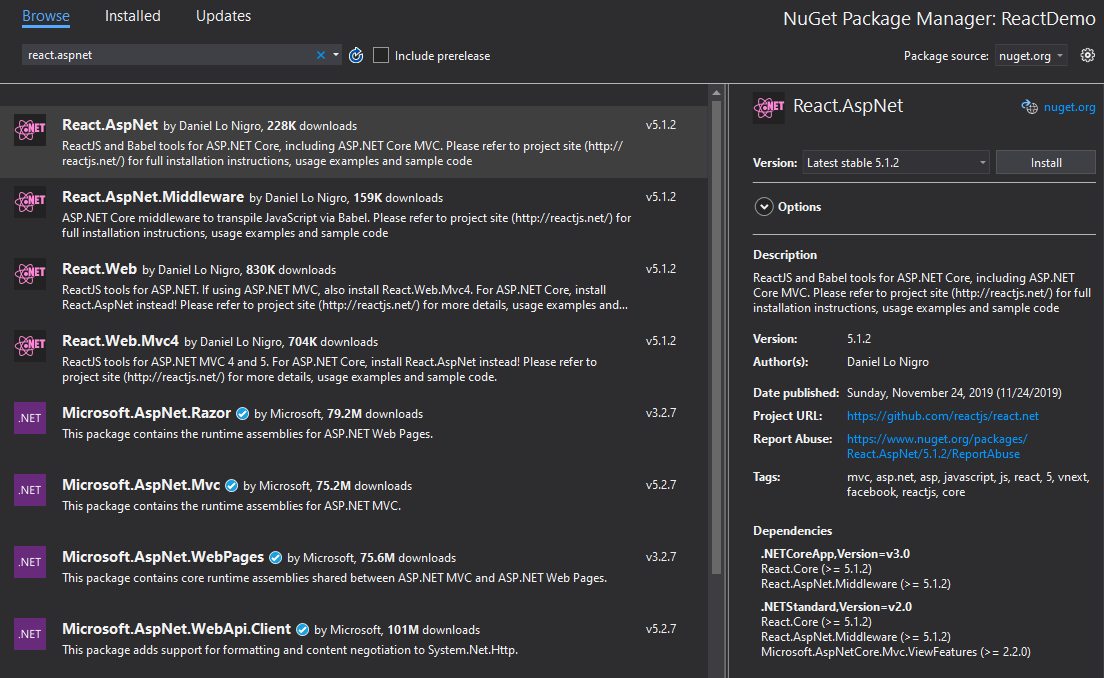1104x678 pixels.
Task: Click the 'Daniel Lo Nigro' author value
Action: point(888,362)
